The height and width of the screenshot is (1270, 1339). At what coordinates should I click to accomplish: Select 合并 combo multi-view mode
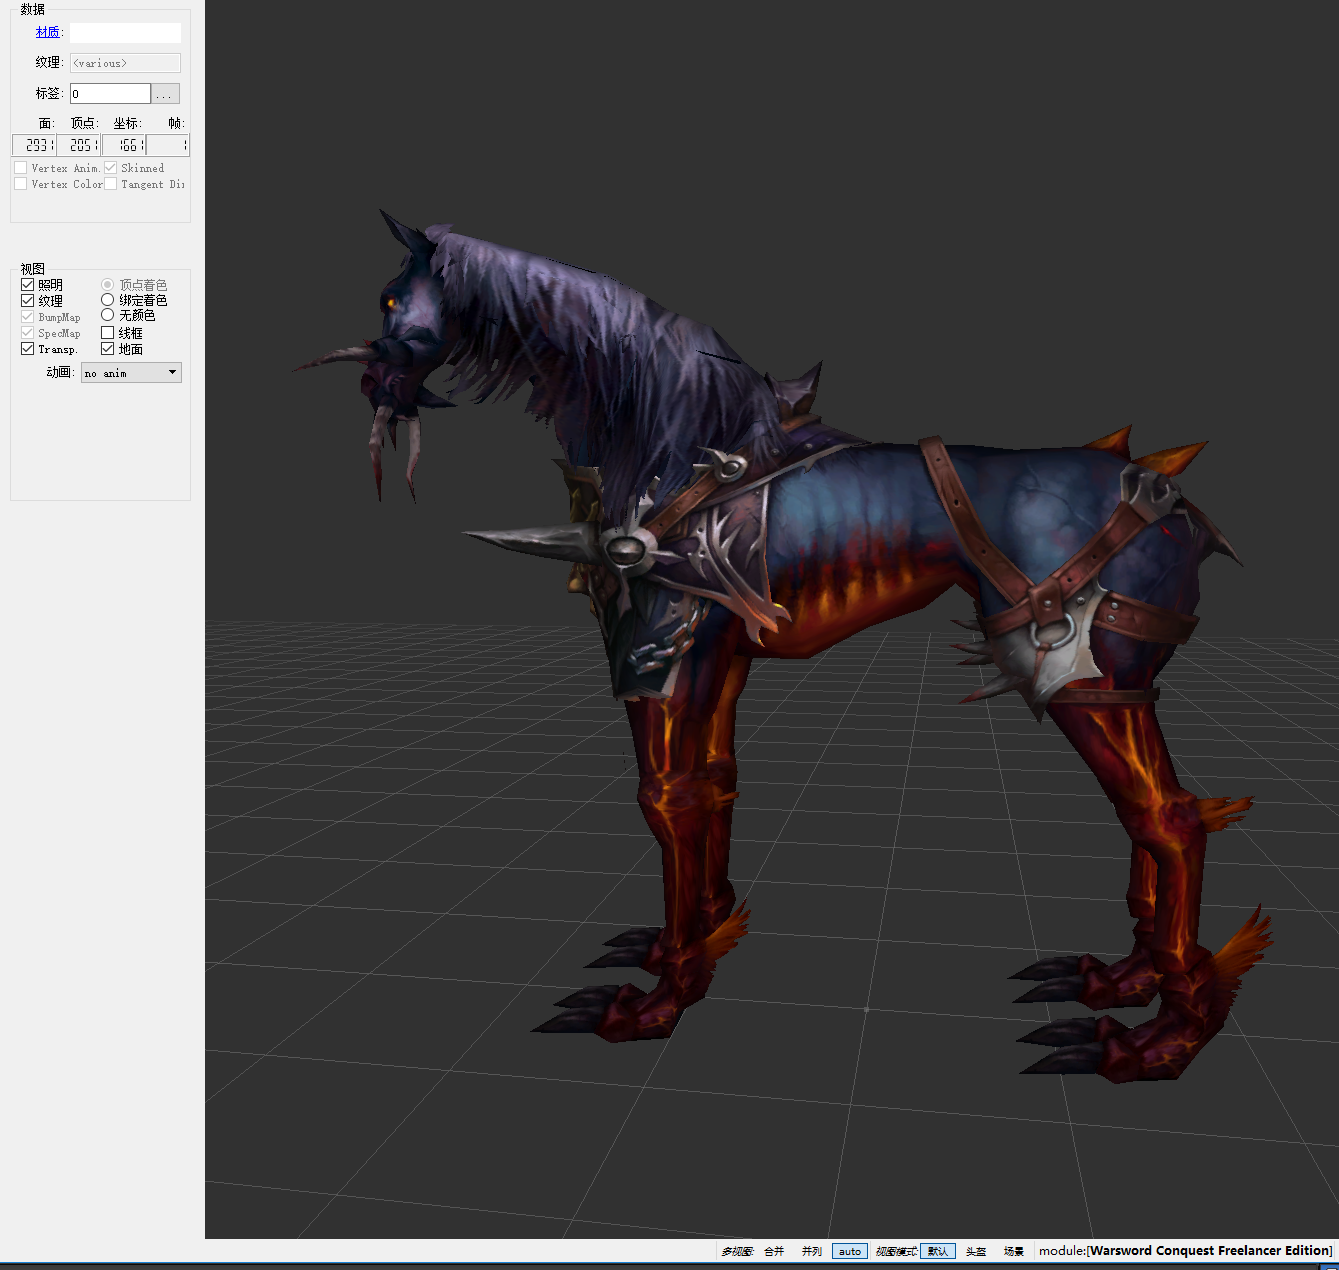coord(774,1251)
